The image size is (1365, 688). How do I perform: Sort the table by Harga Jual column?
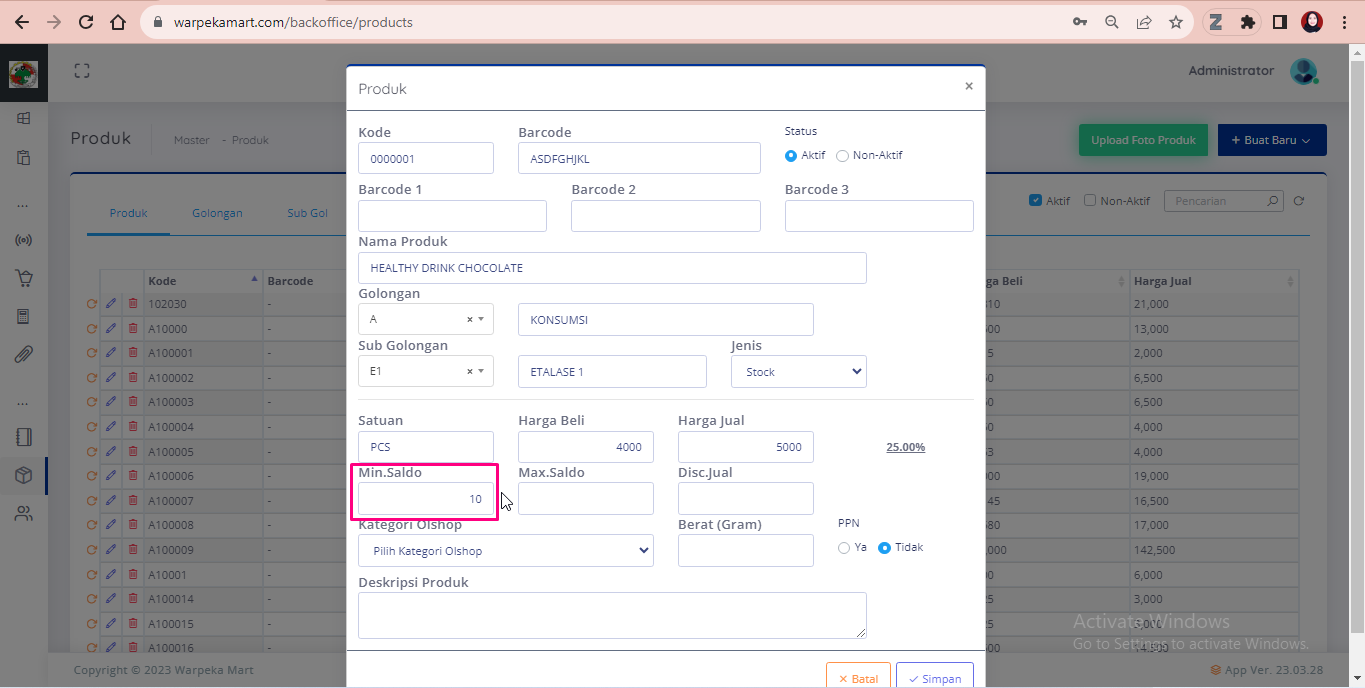point(1214,281)
